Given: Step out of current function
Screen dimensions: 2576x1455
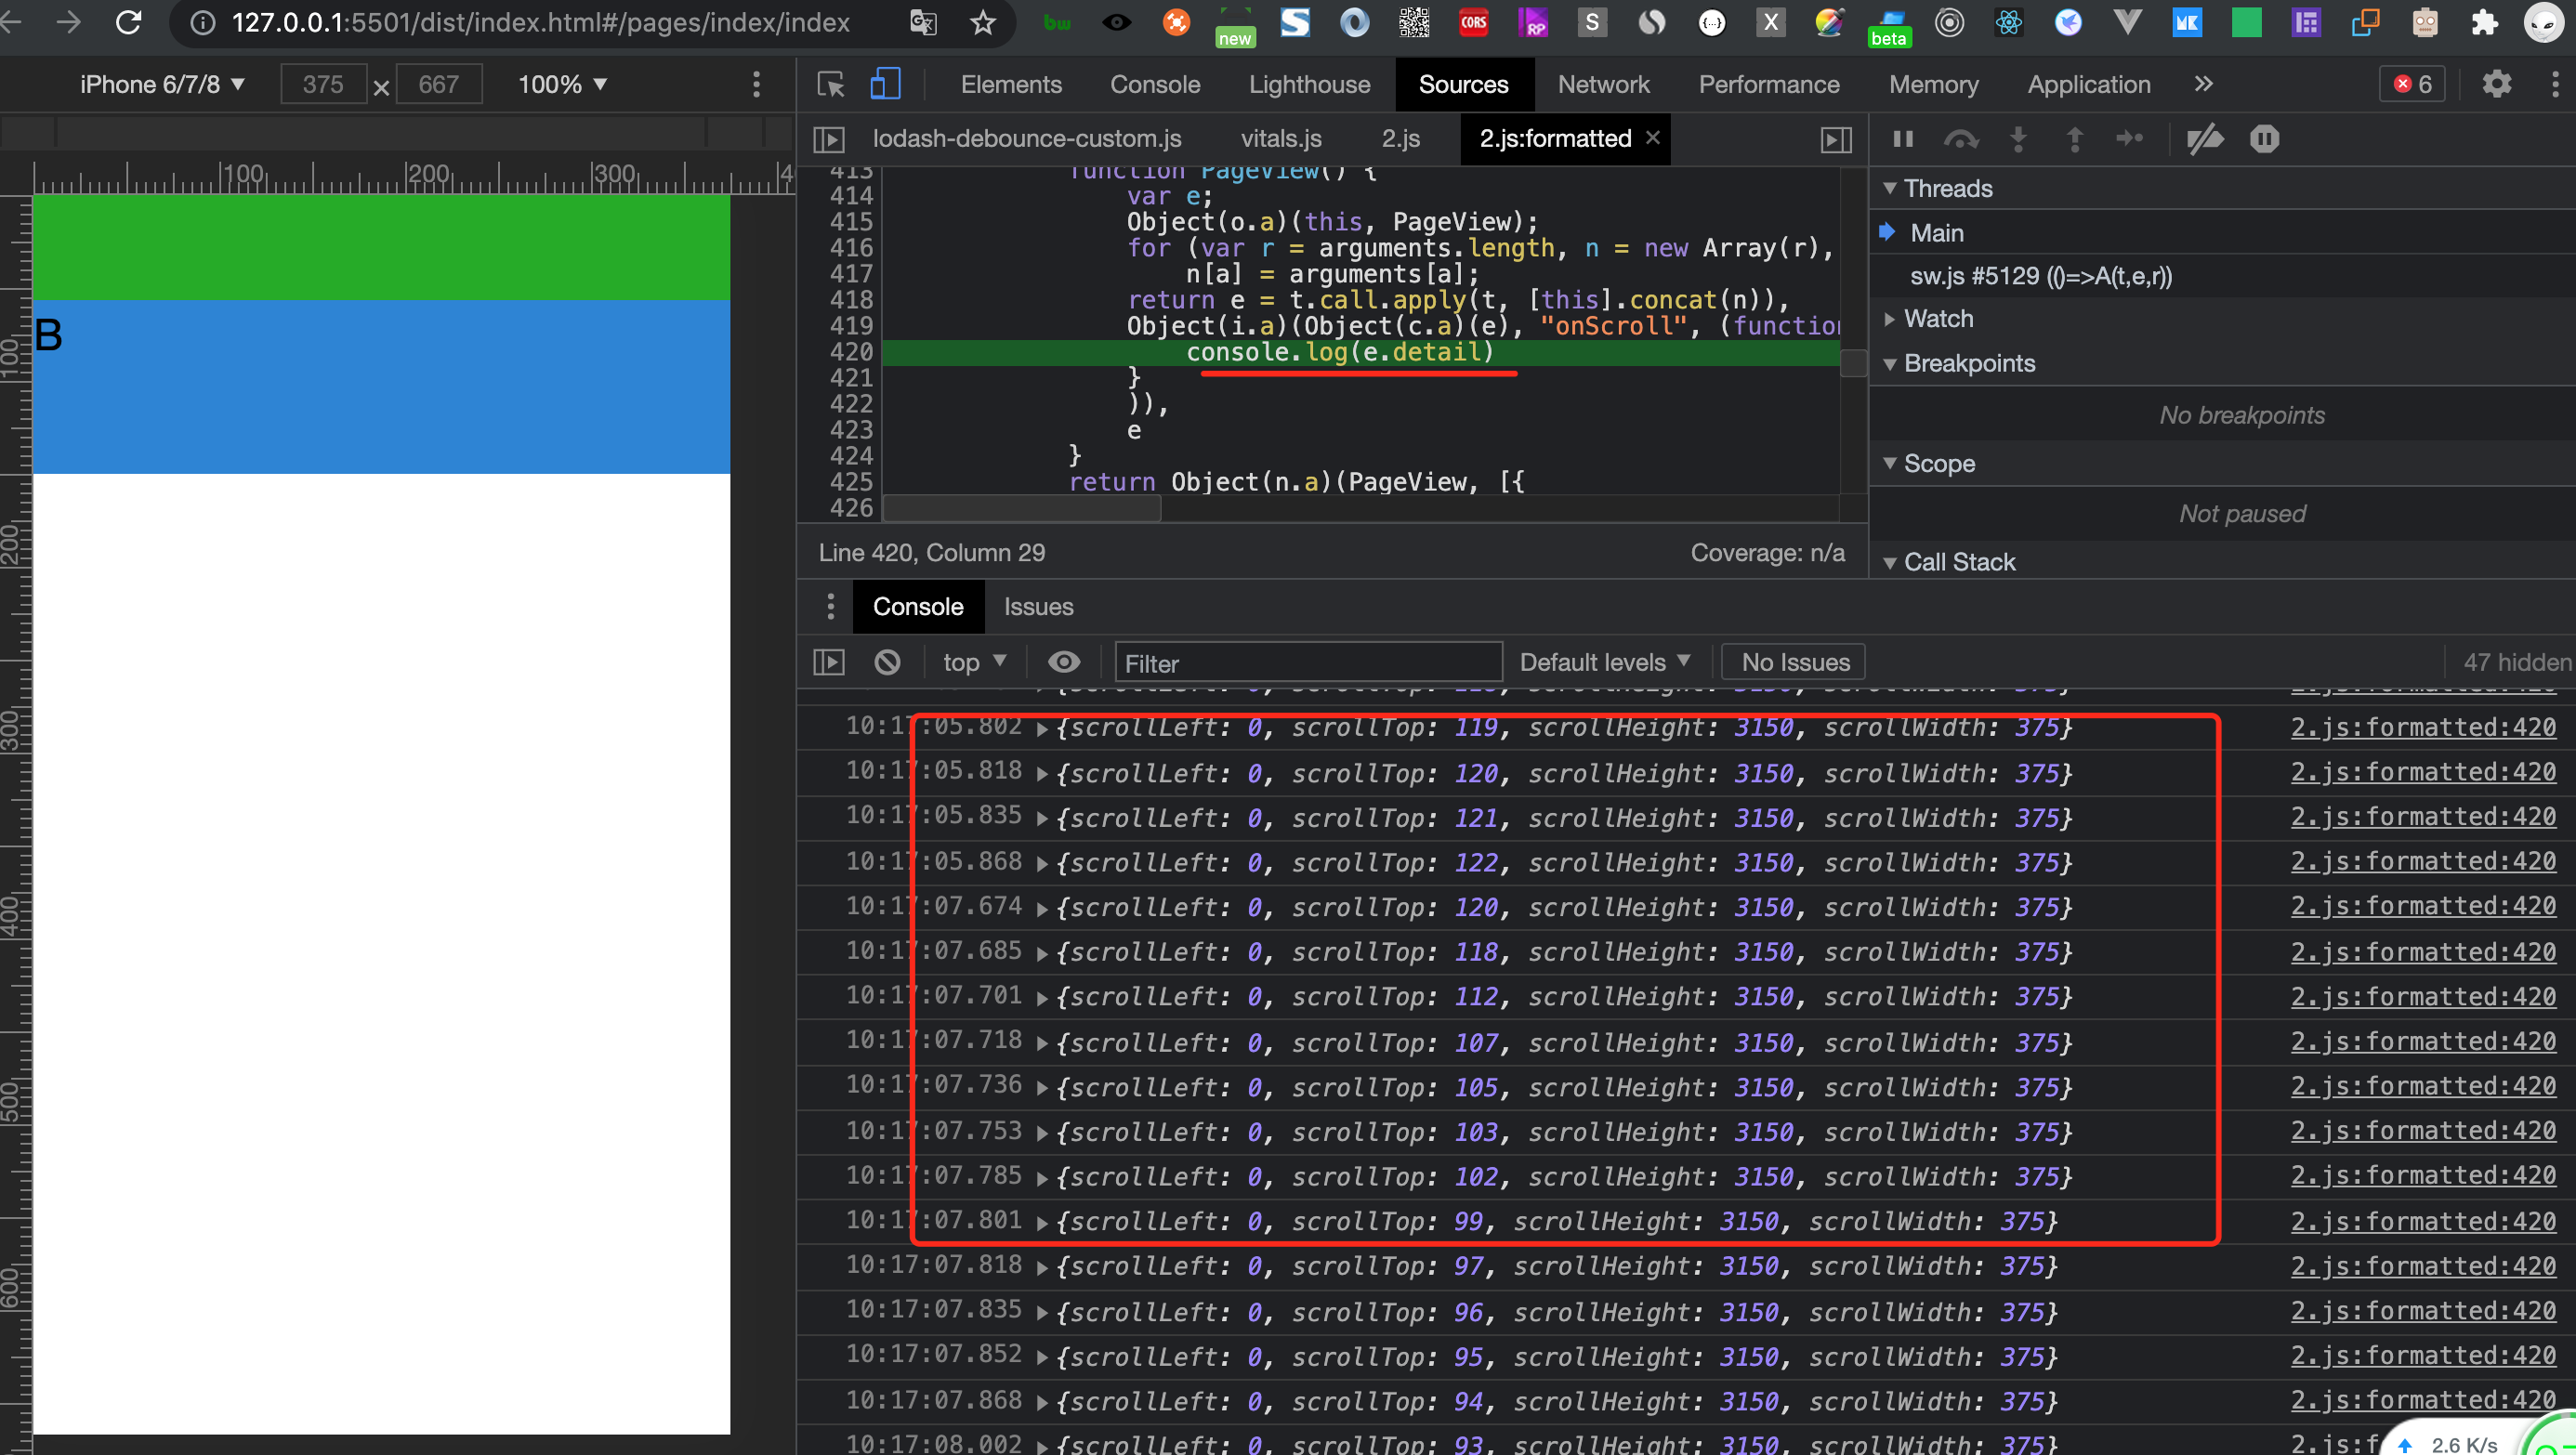Looking at the screenshot, I should (x=2074, y=139).
